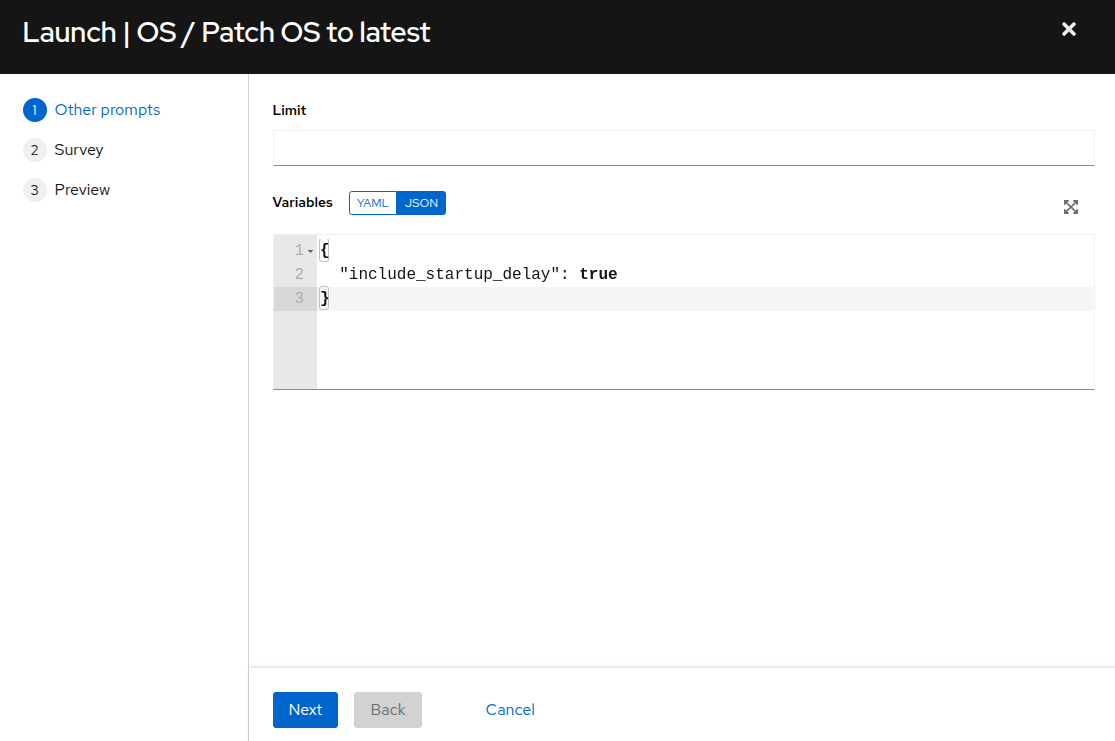
Task: Click step number 2 circle
Action: coord(35,150)
